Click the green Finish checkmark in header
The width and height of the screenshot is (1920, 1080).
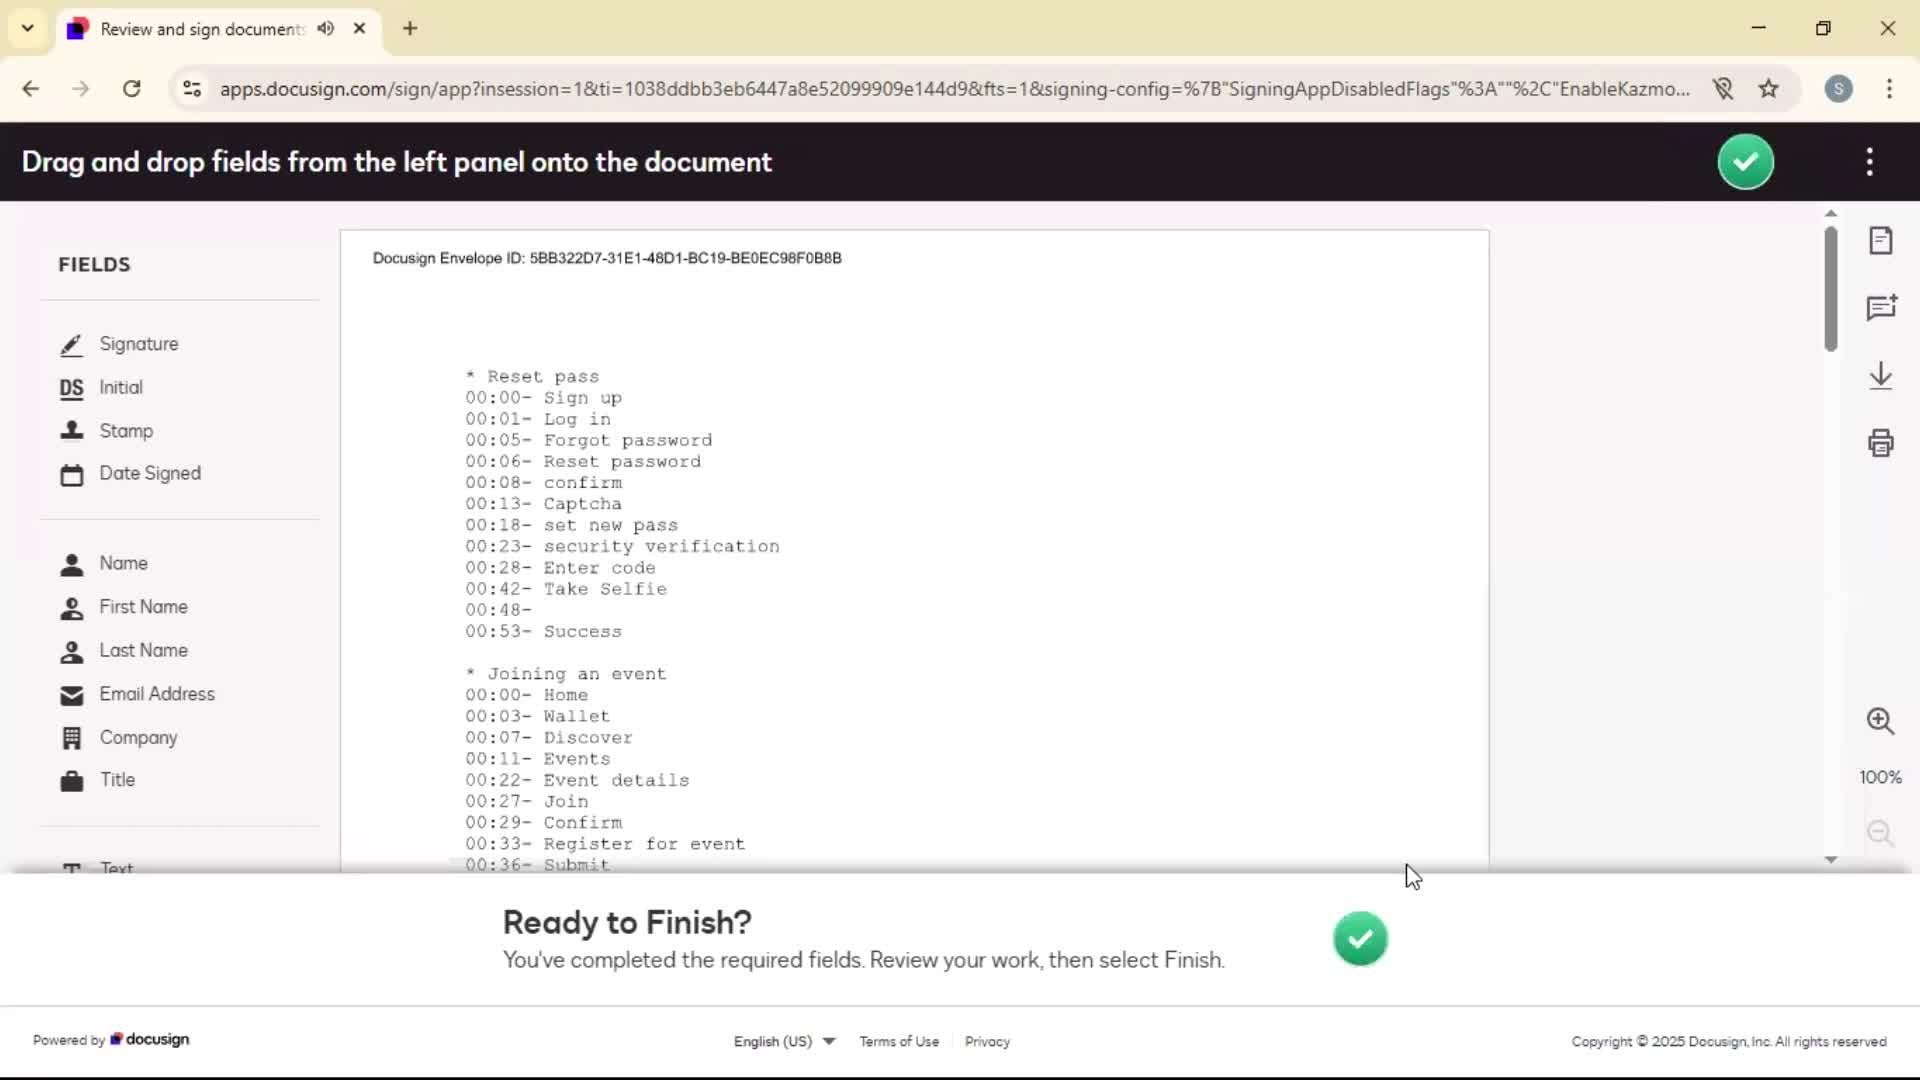(x=1746, y=162)
